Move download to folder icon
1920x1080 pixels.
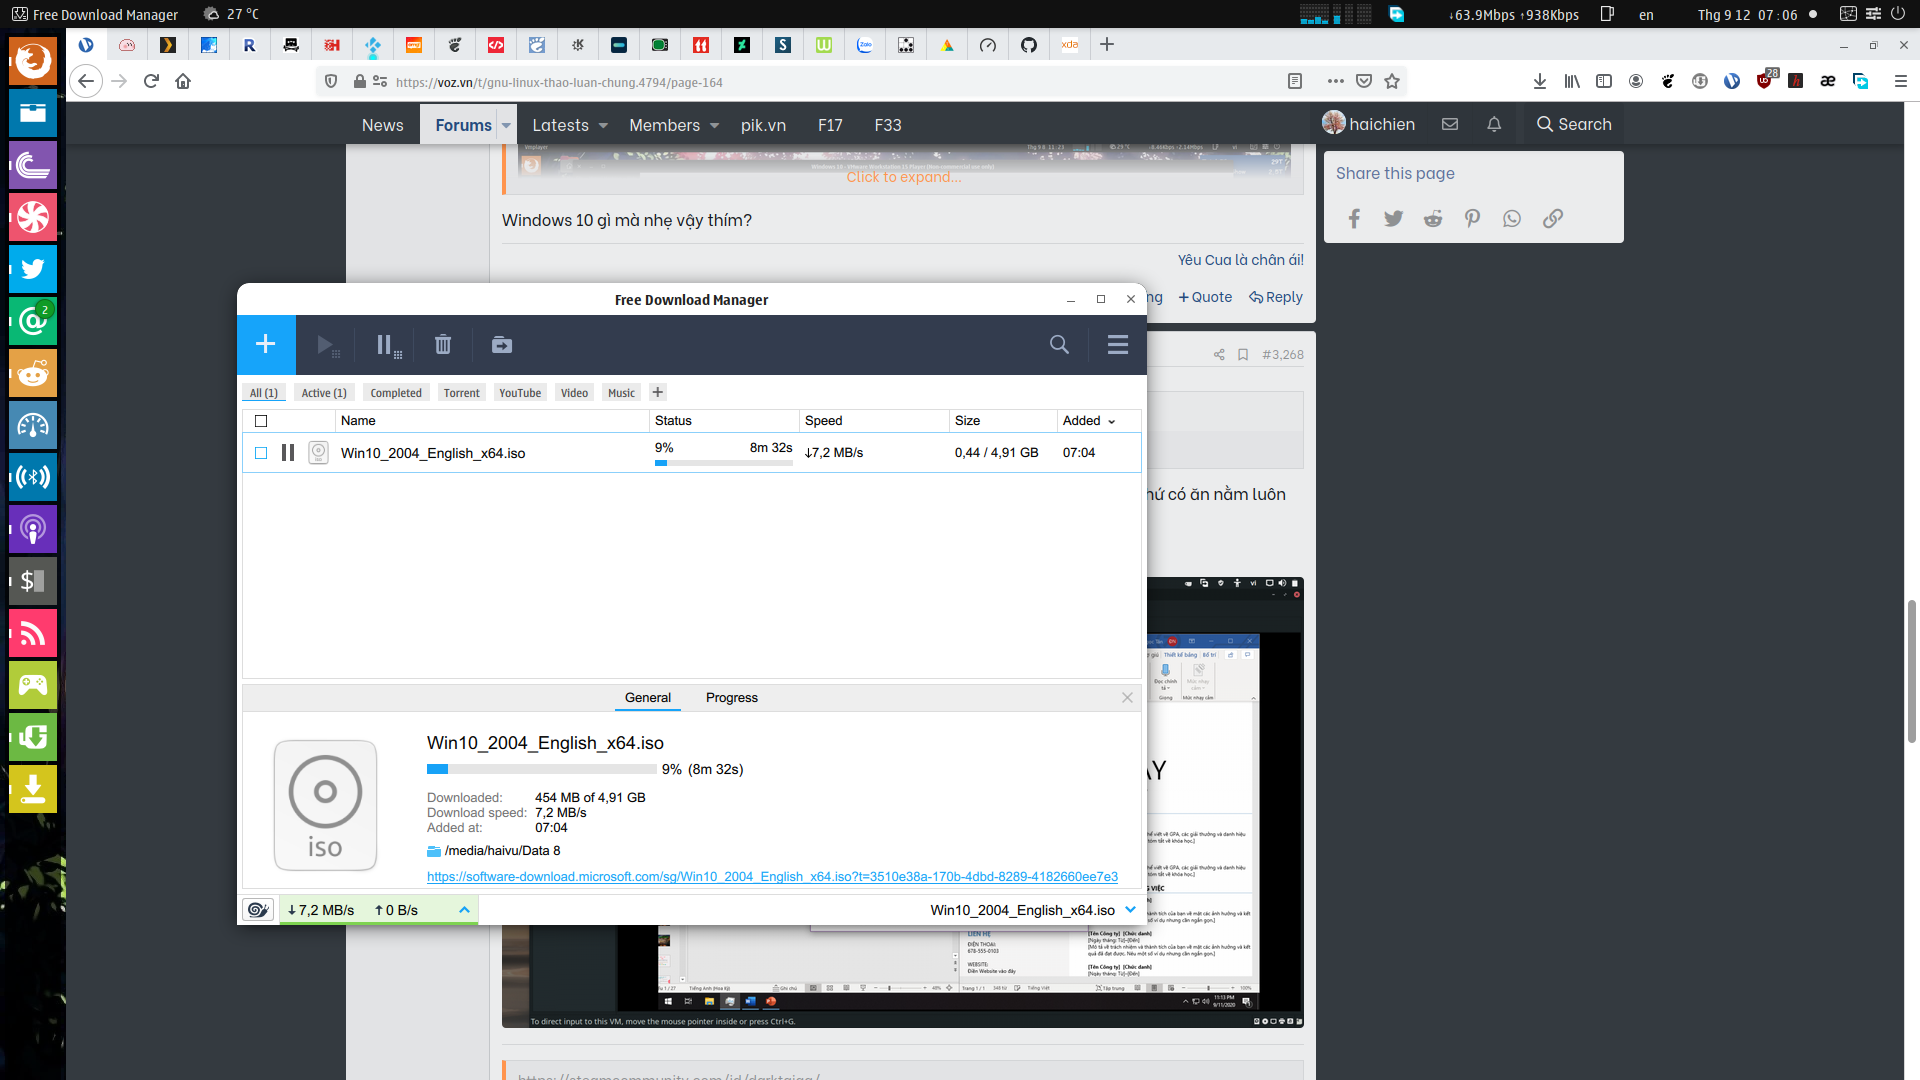[x=502, y=345]
